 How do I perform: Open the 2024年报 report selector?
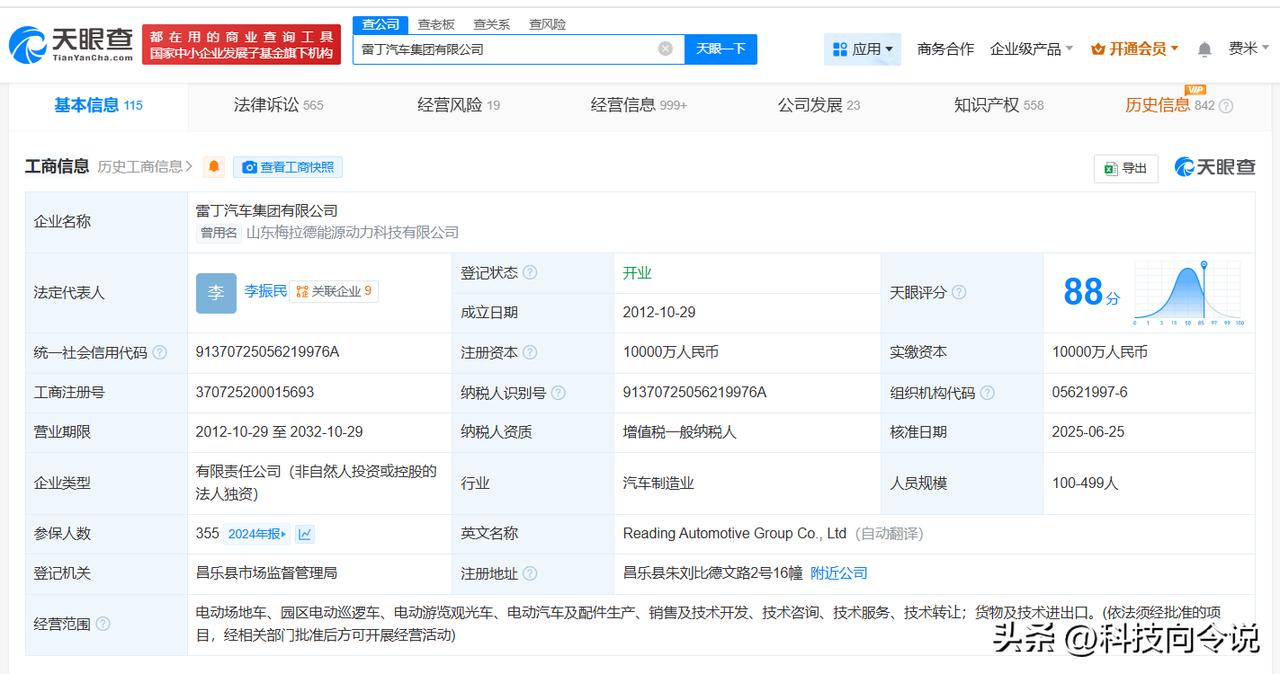point(257,534)
